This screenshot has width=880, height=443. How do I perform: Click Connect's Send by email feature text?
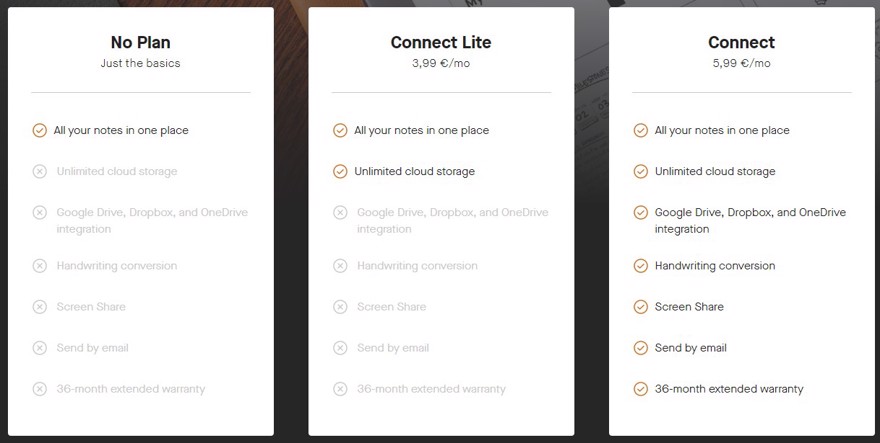690,348
